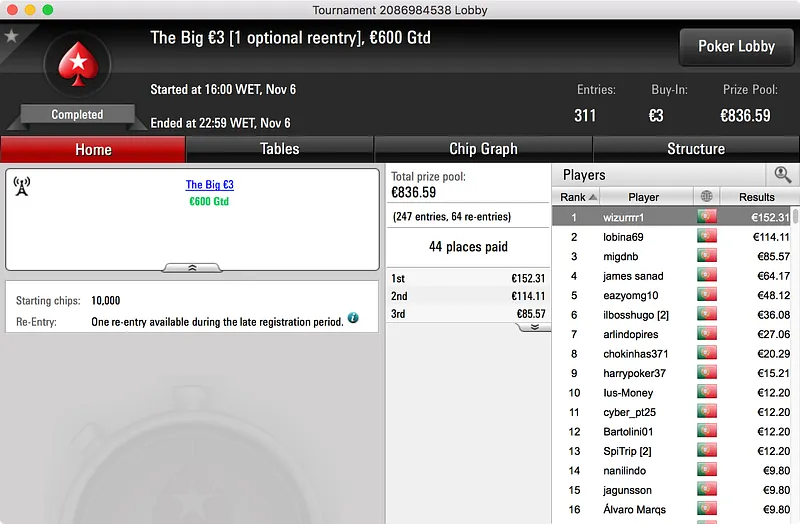This screenshot has height=524, width=800.
Task: Collapse the tournament banner panel
Action: tap(192, 268)
